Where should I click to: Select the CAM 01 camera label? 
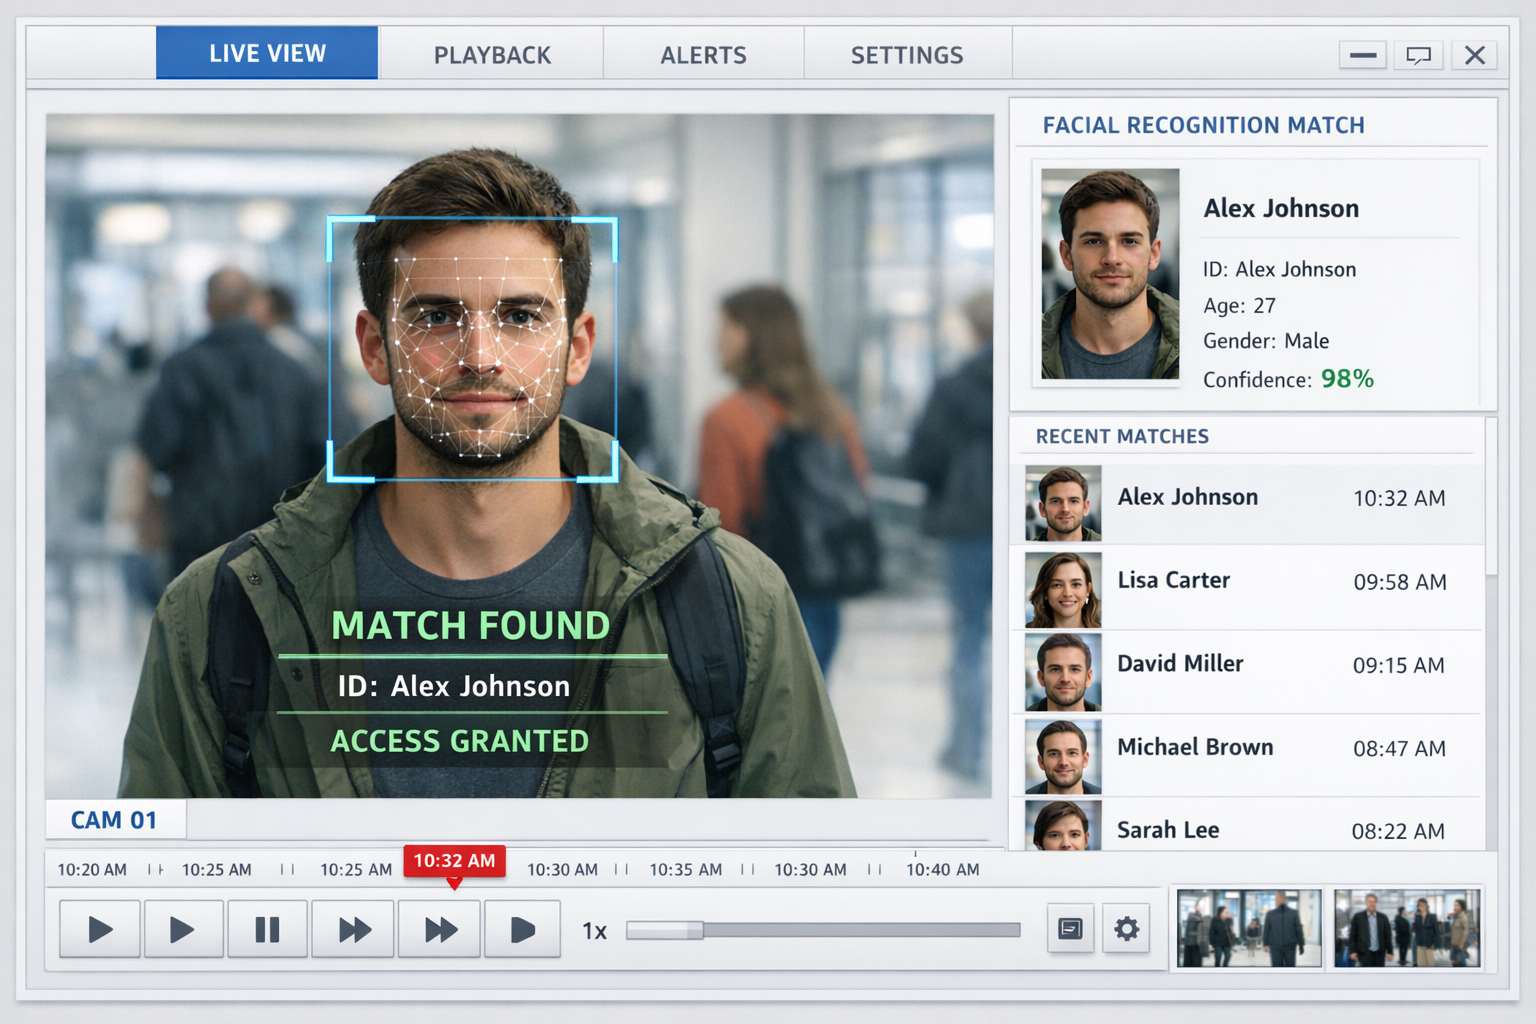click(114, 820)
